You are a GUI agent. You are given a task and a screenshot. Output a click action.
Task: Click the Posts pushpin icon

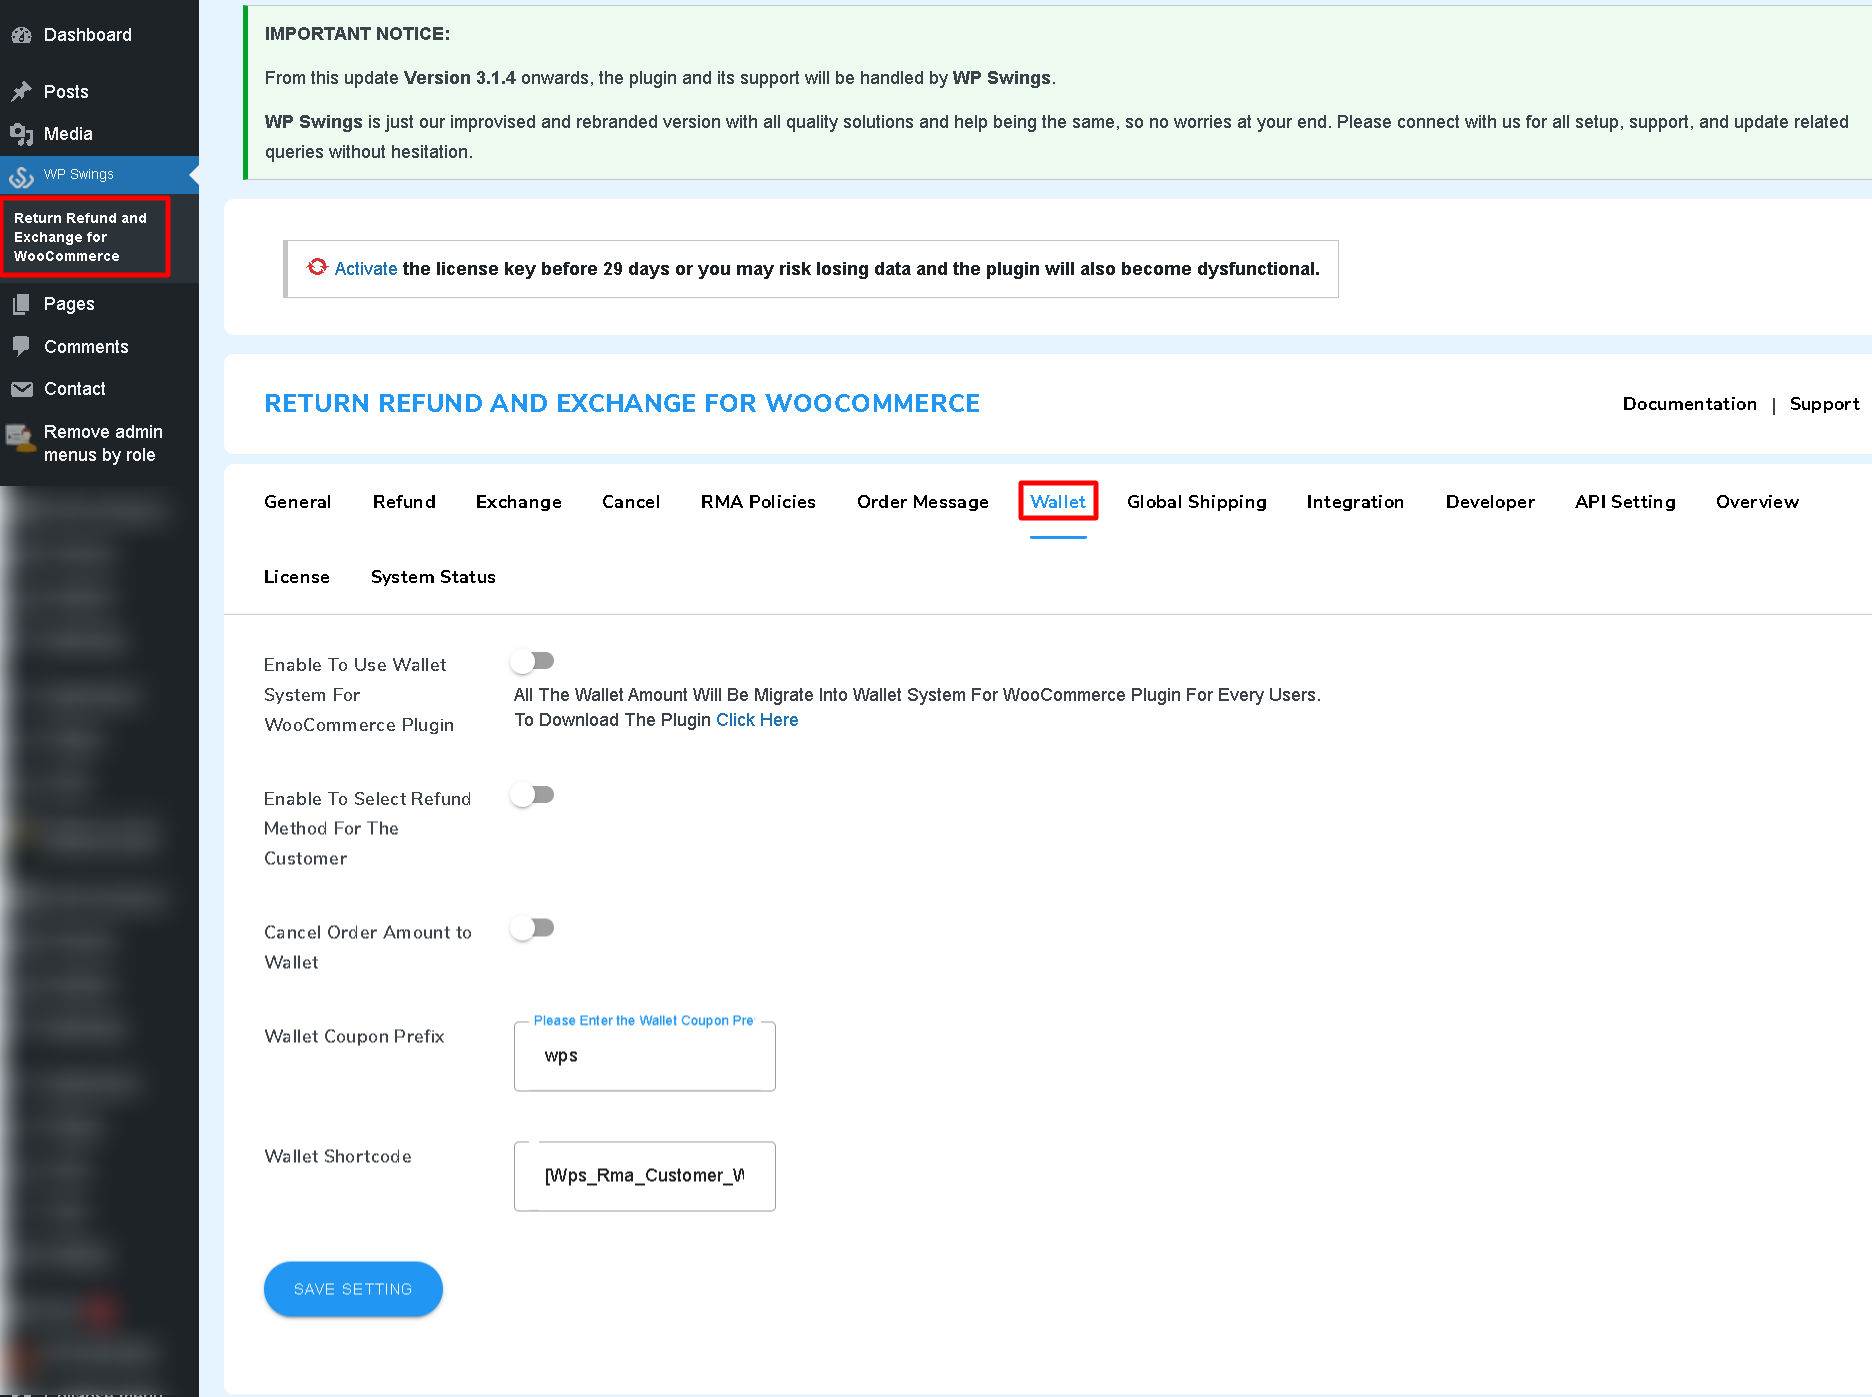[x=21, y=92]
